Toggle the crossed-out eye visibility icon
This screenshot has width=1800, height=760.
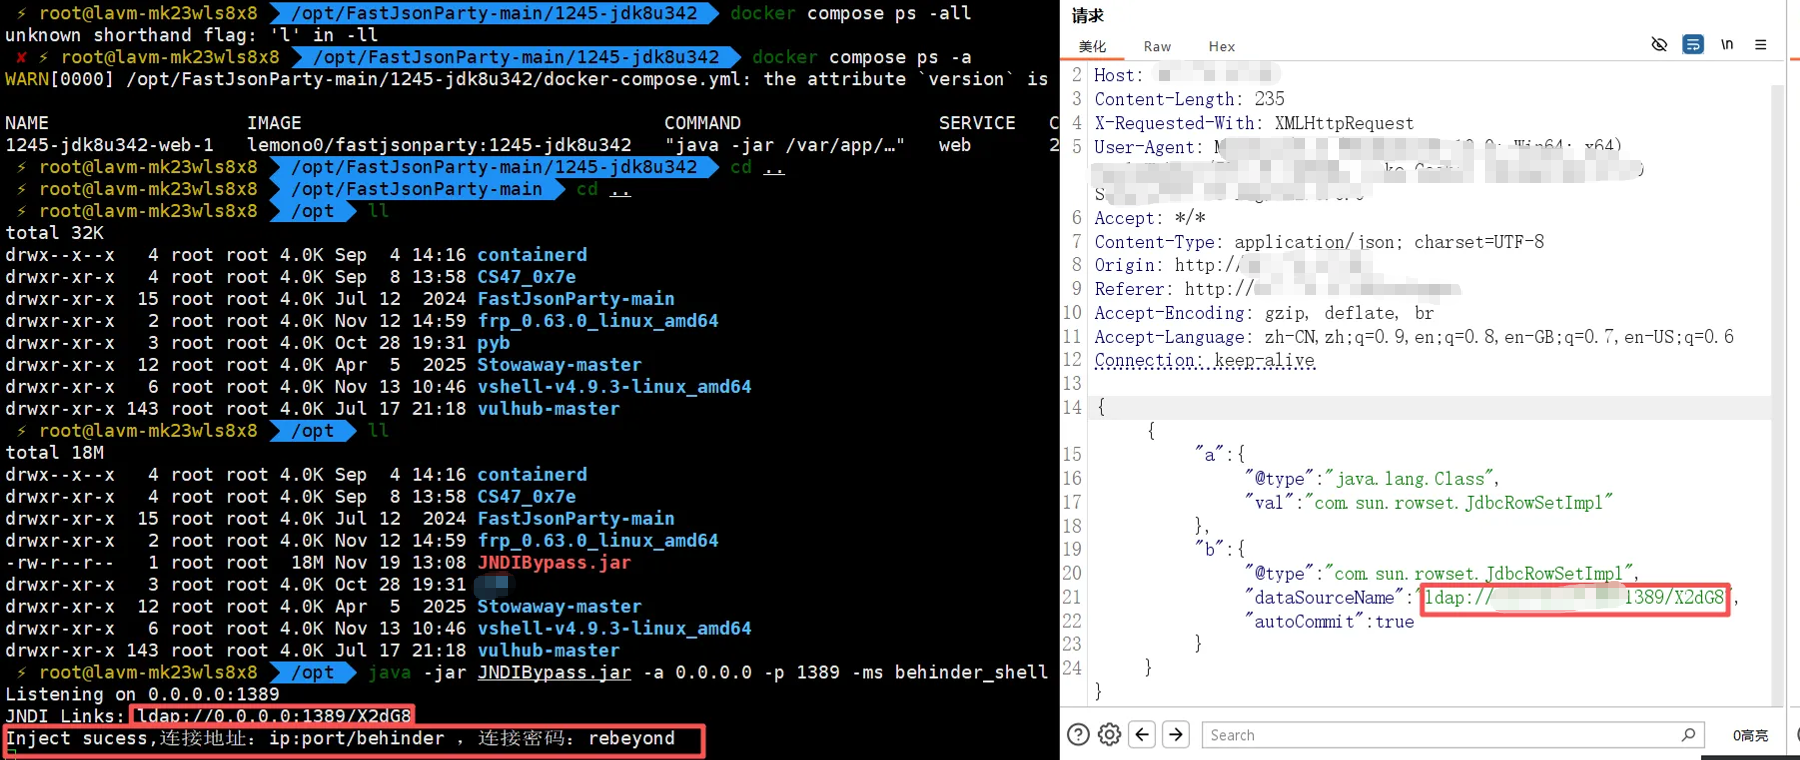click(1659, 44)
